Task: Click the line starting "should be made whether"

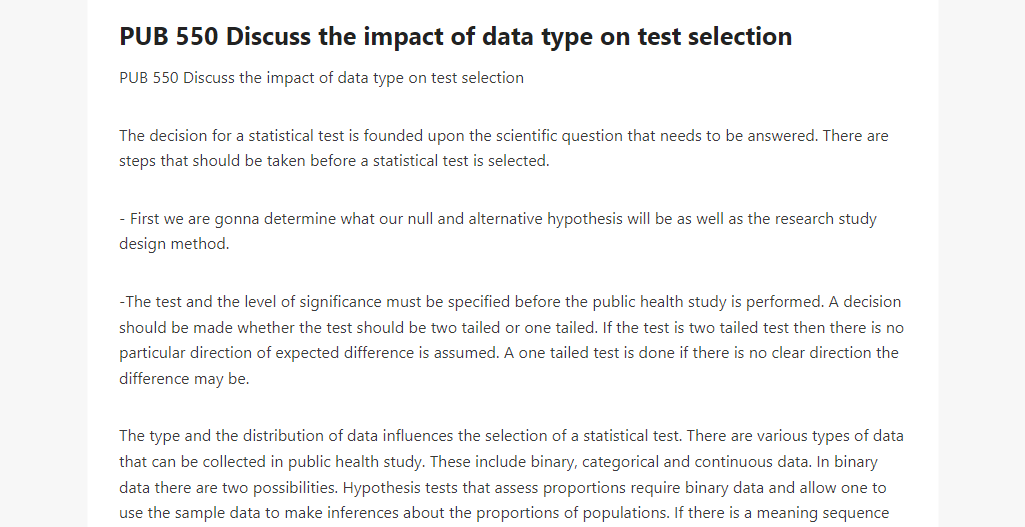Action: click(511, 328)
